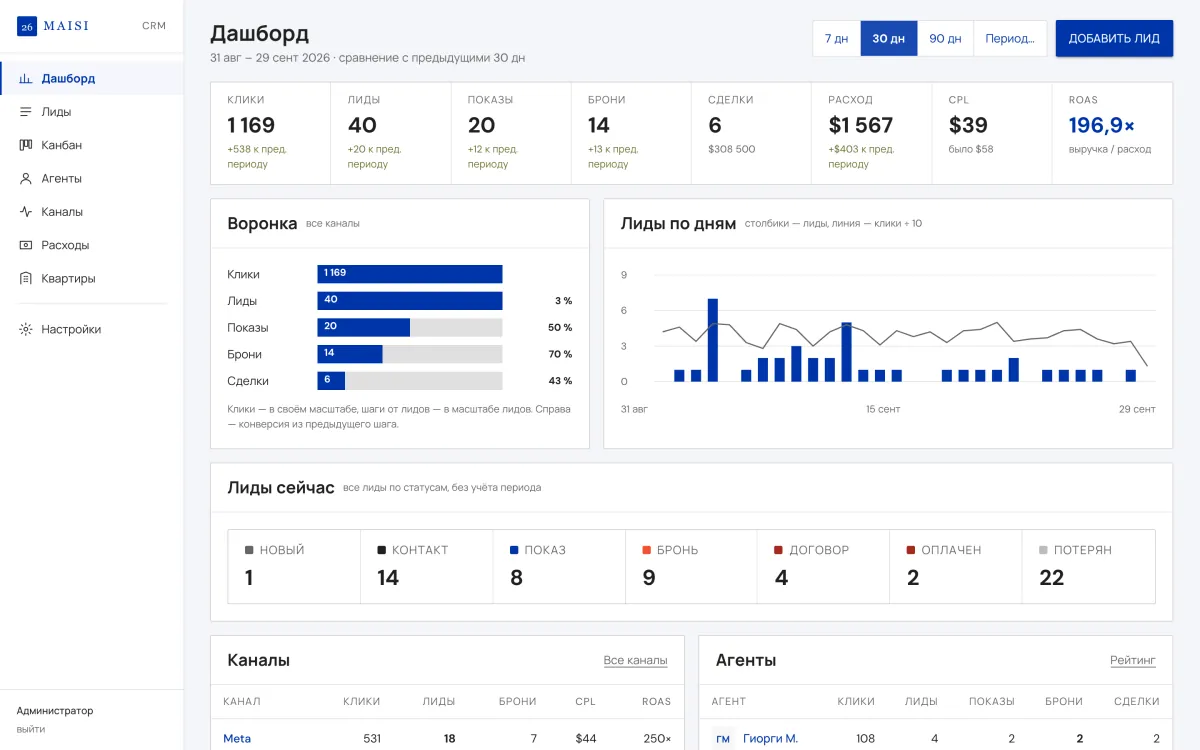Click the выйти logout link
Viewport: 1200px width, 750px height.
tap(31, 729)
